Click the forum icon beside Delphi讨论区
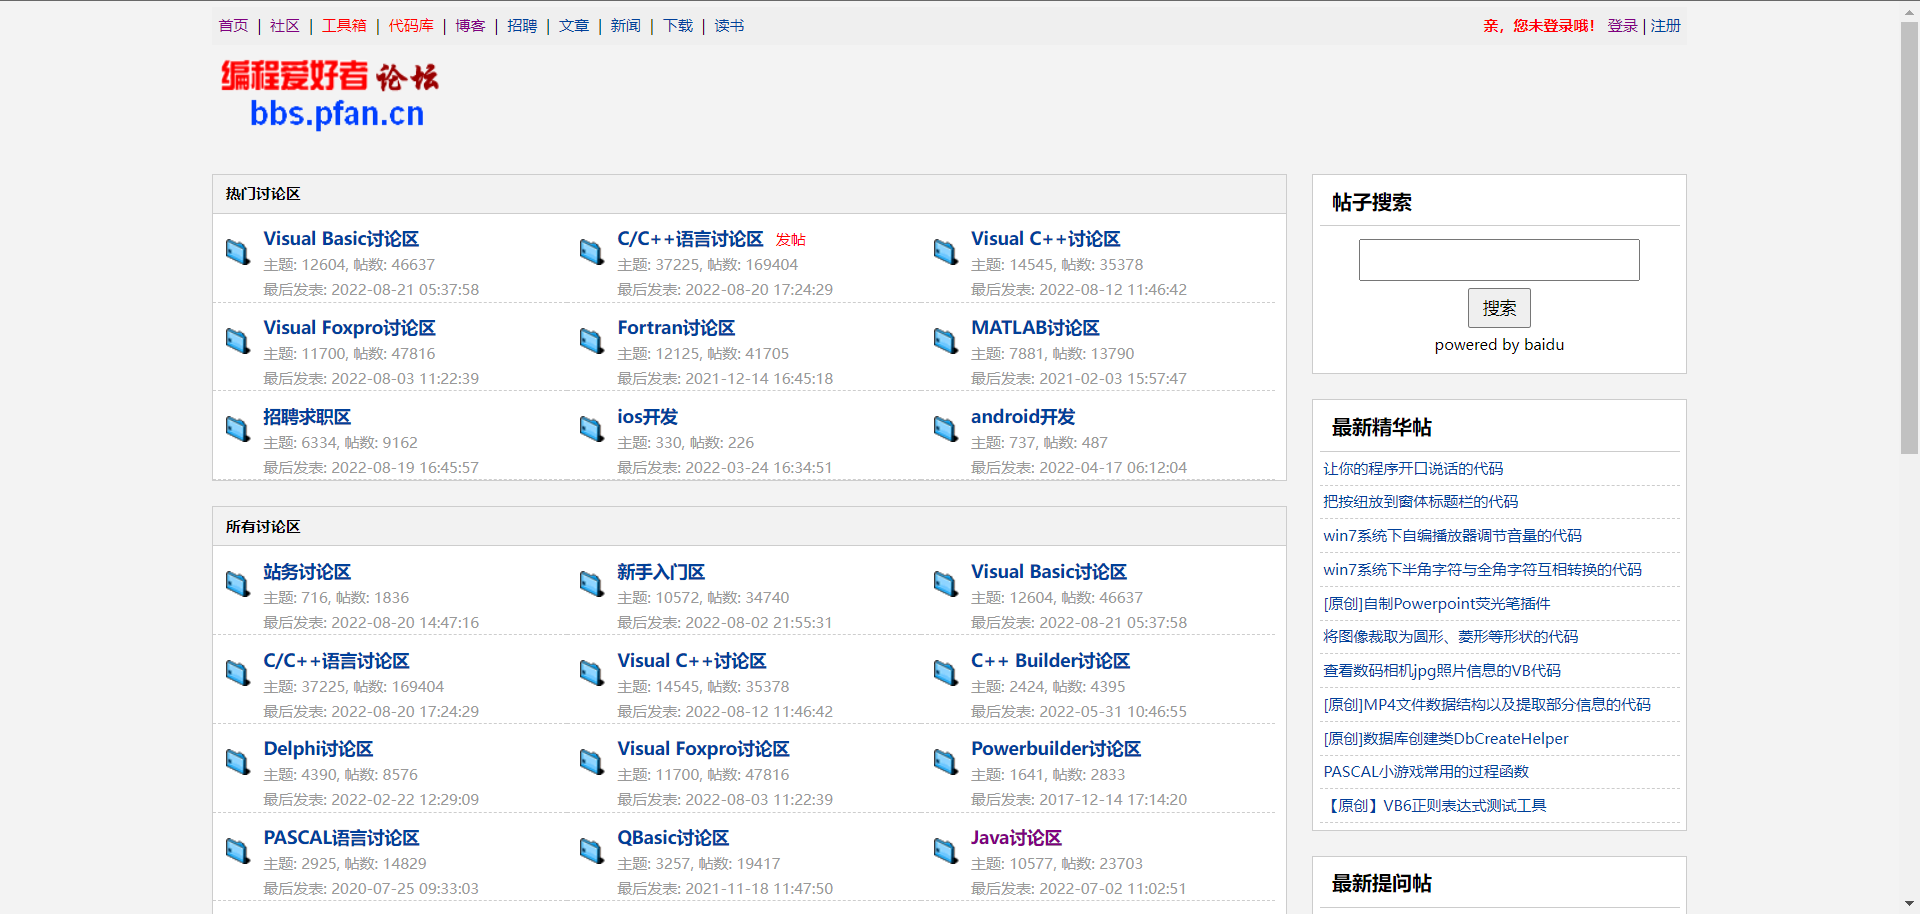1920x914 pixels. point(238,762)
